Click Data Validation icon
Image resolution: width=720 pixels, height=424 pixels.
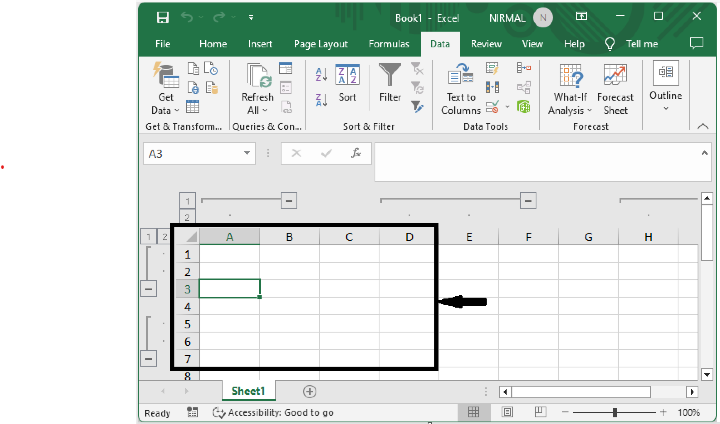pyautogui.click(x=492, y=107)
